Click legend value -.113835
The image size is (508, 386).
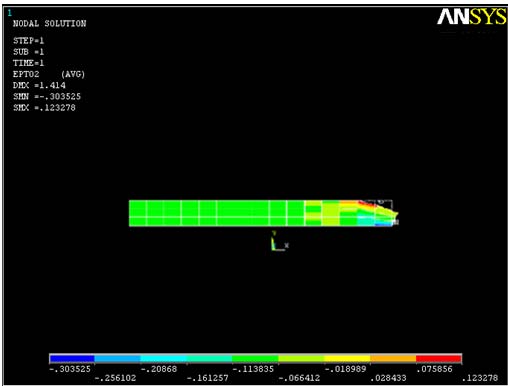tap(253, 369)
